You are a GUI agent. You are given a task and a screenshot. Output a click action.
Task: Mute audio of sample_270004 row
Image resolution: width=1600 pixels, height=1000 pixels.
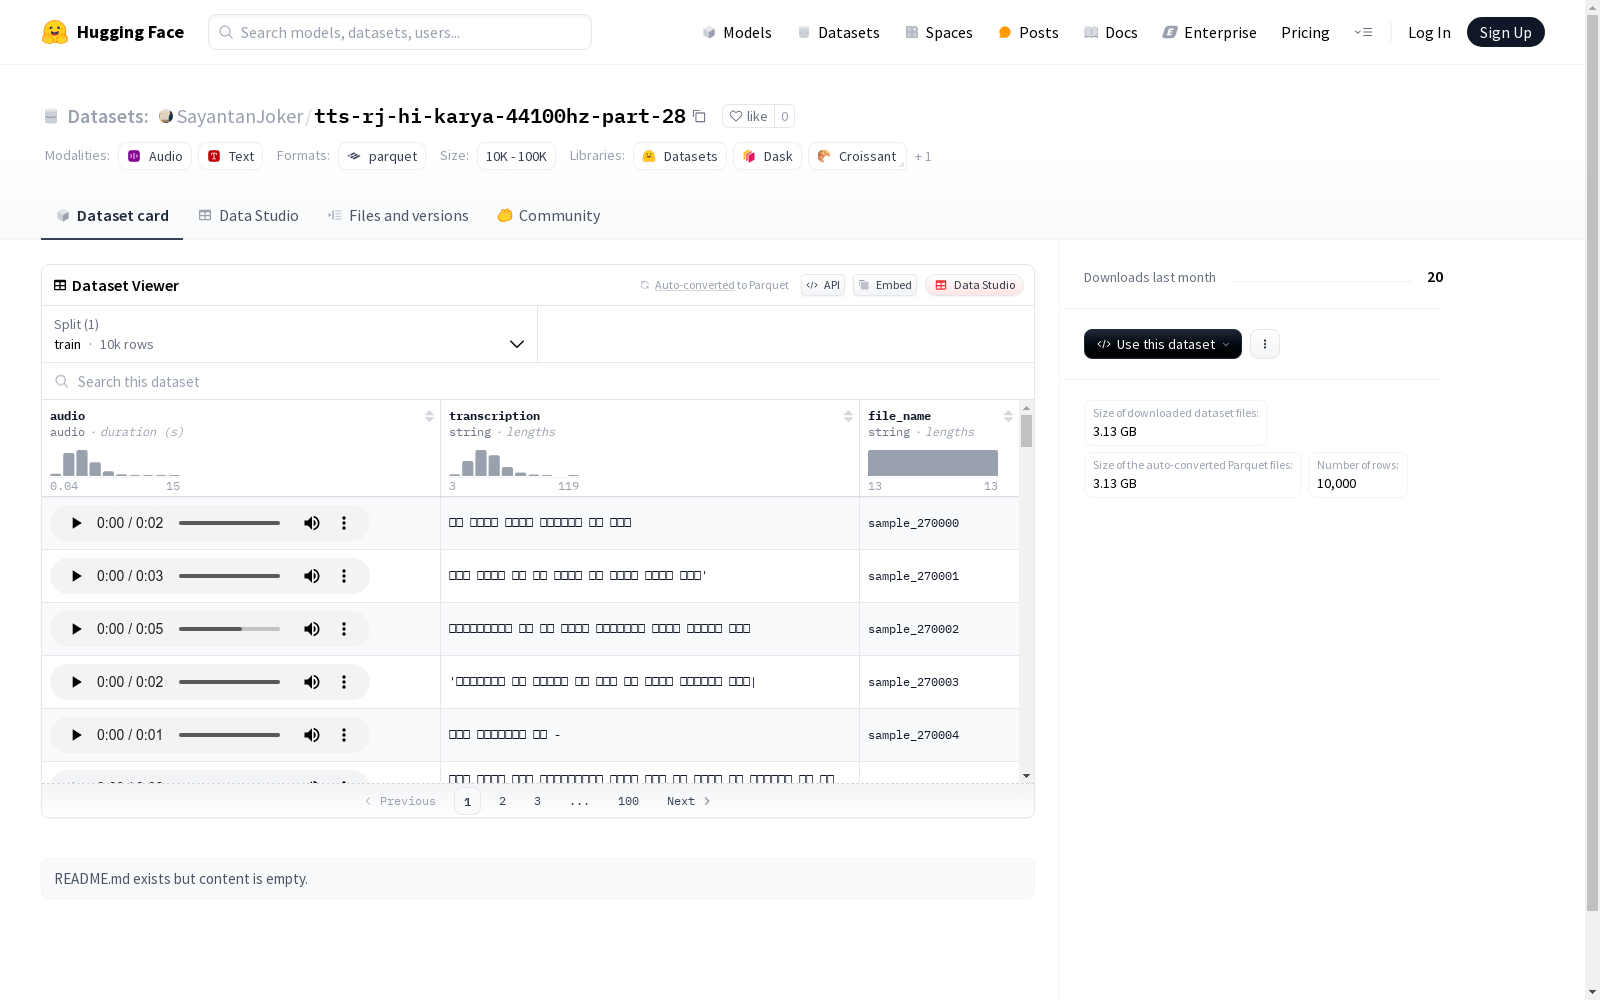coord(312,735)
